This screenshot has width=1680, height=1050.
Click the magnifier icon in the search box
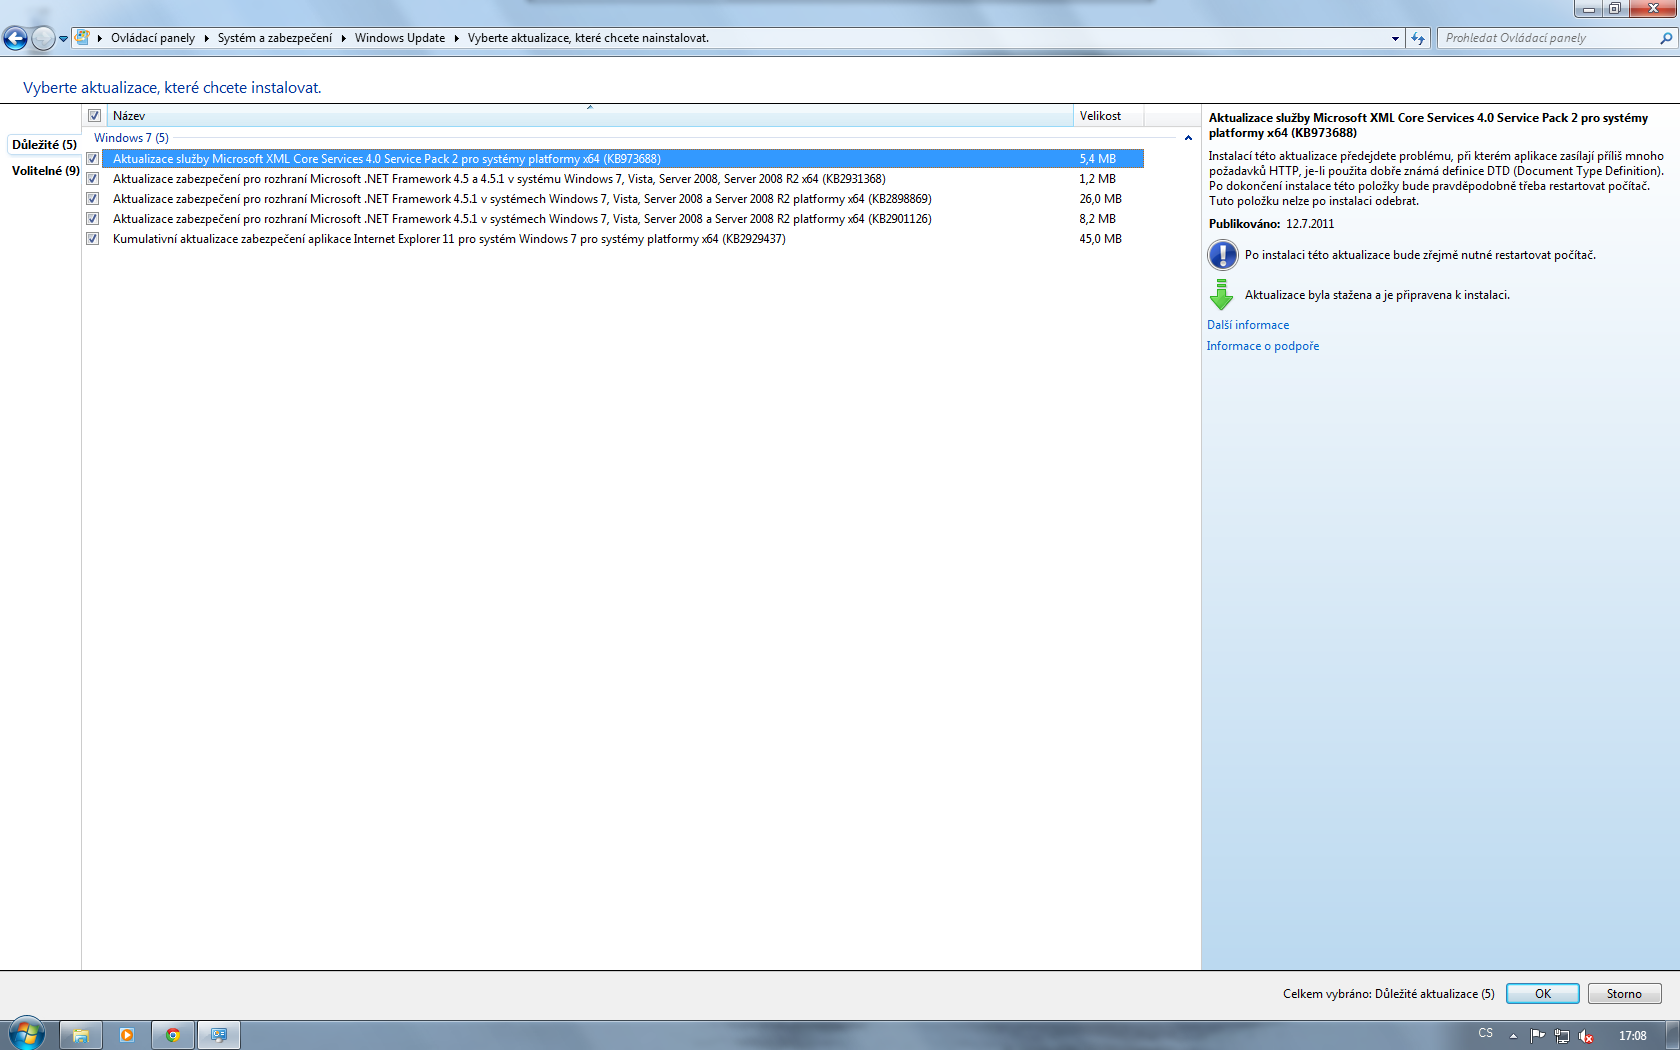pyautogui.click(x=1666, y=38)
